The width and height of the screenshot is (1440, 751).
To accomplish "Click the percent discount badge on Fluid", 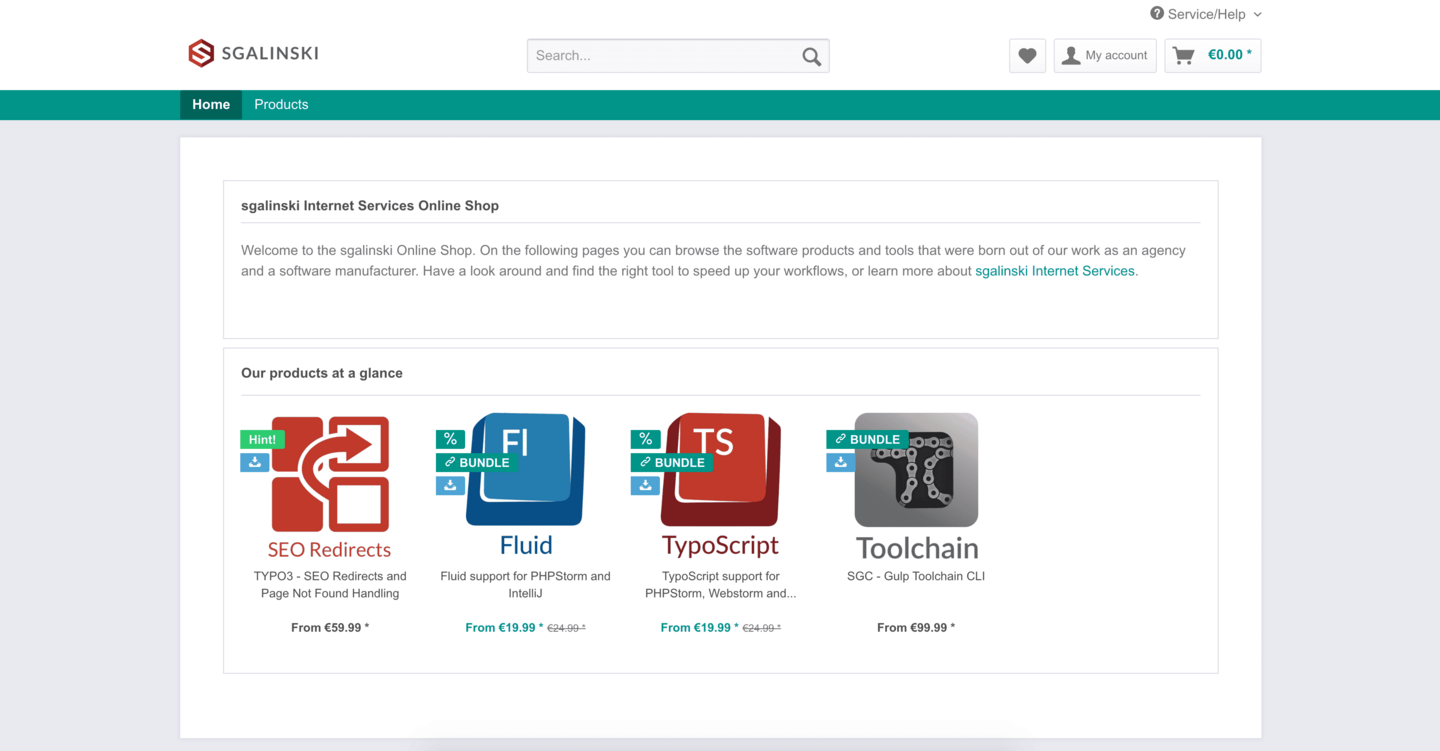I will coord(450,439).
